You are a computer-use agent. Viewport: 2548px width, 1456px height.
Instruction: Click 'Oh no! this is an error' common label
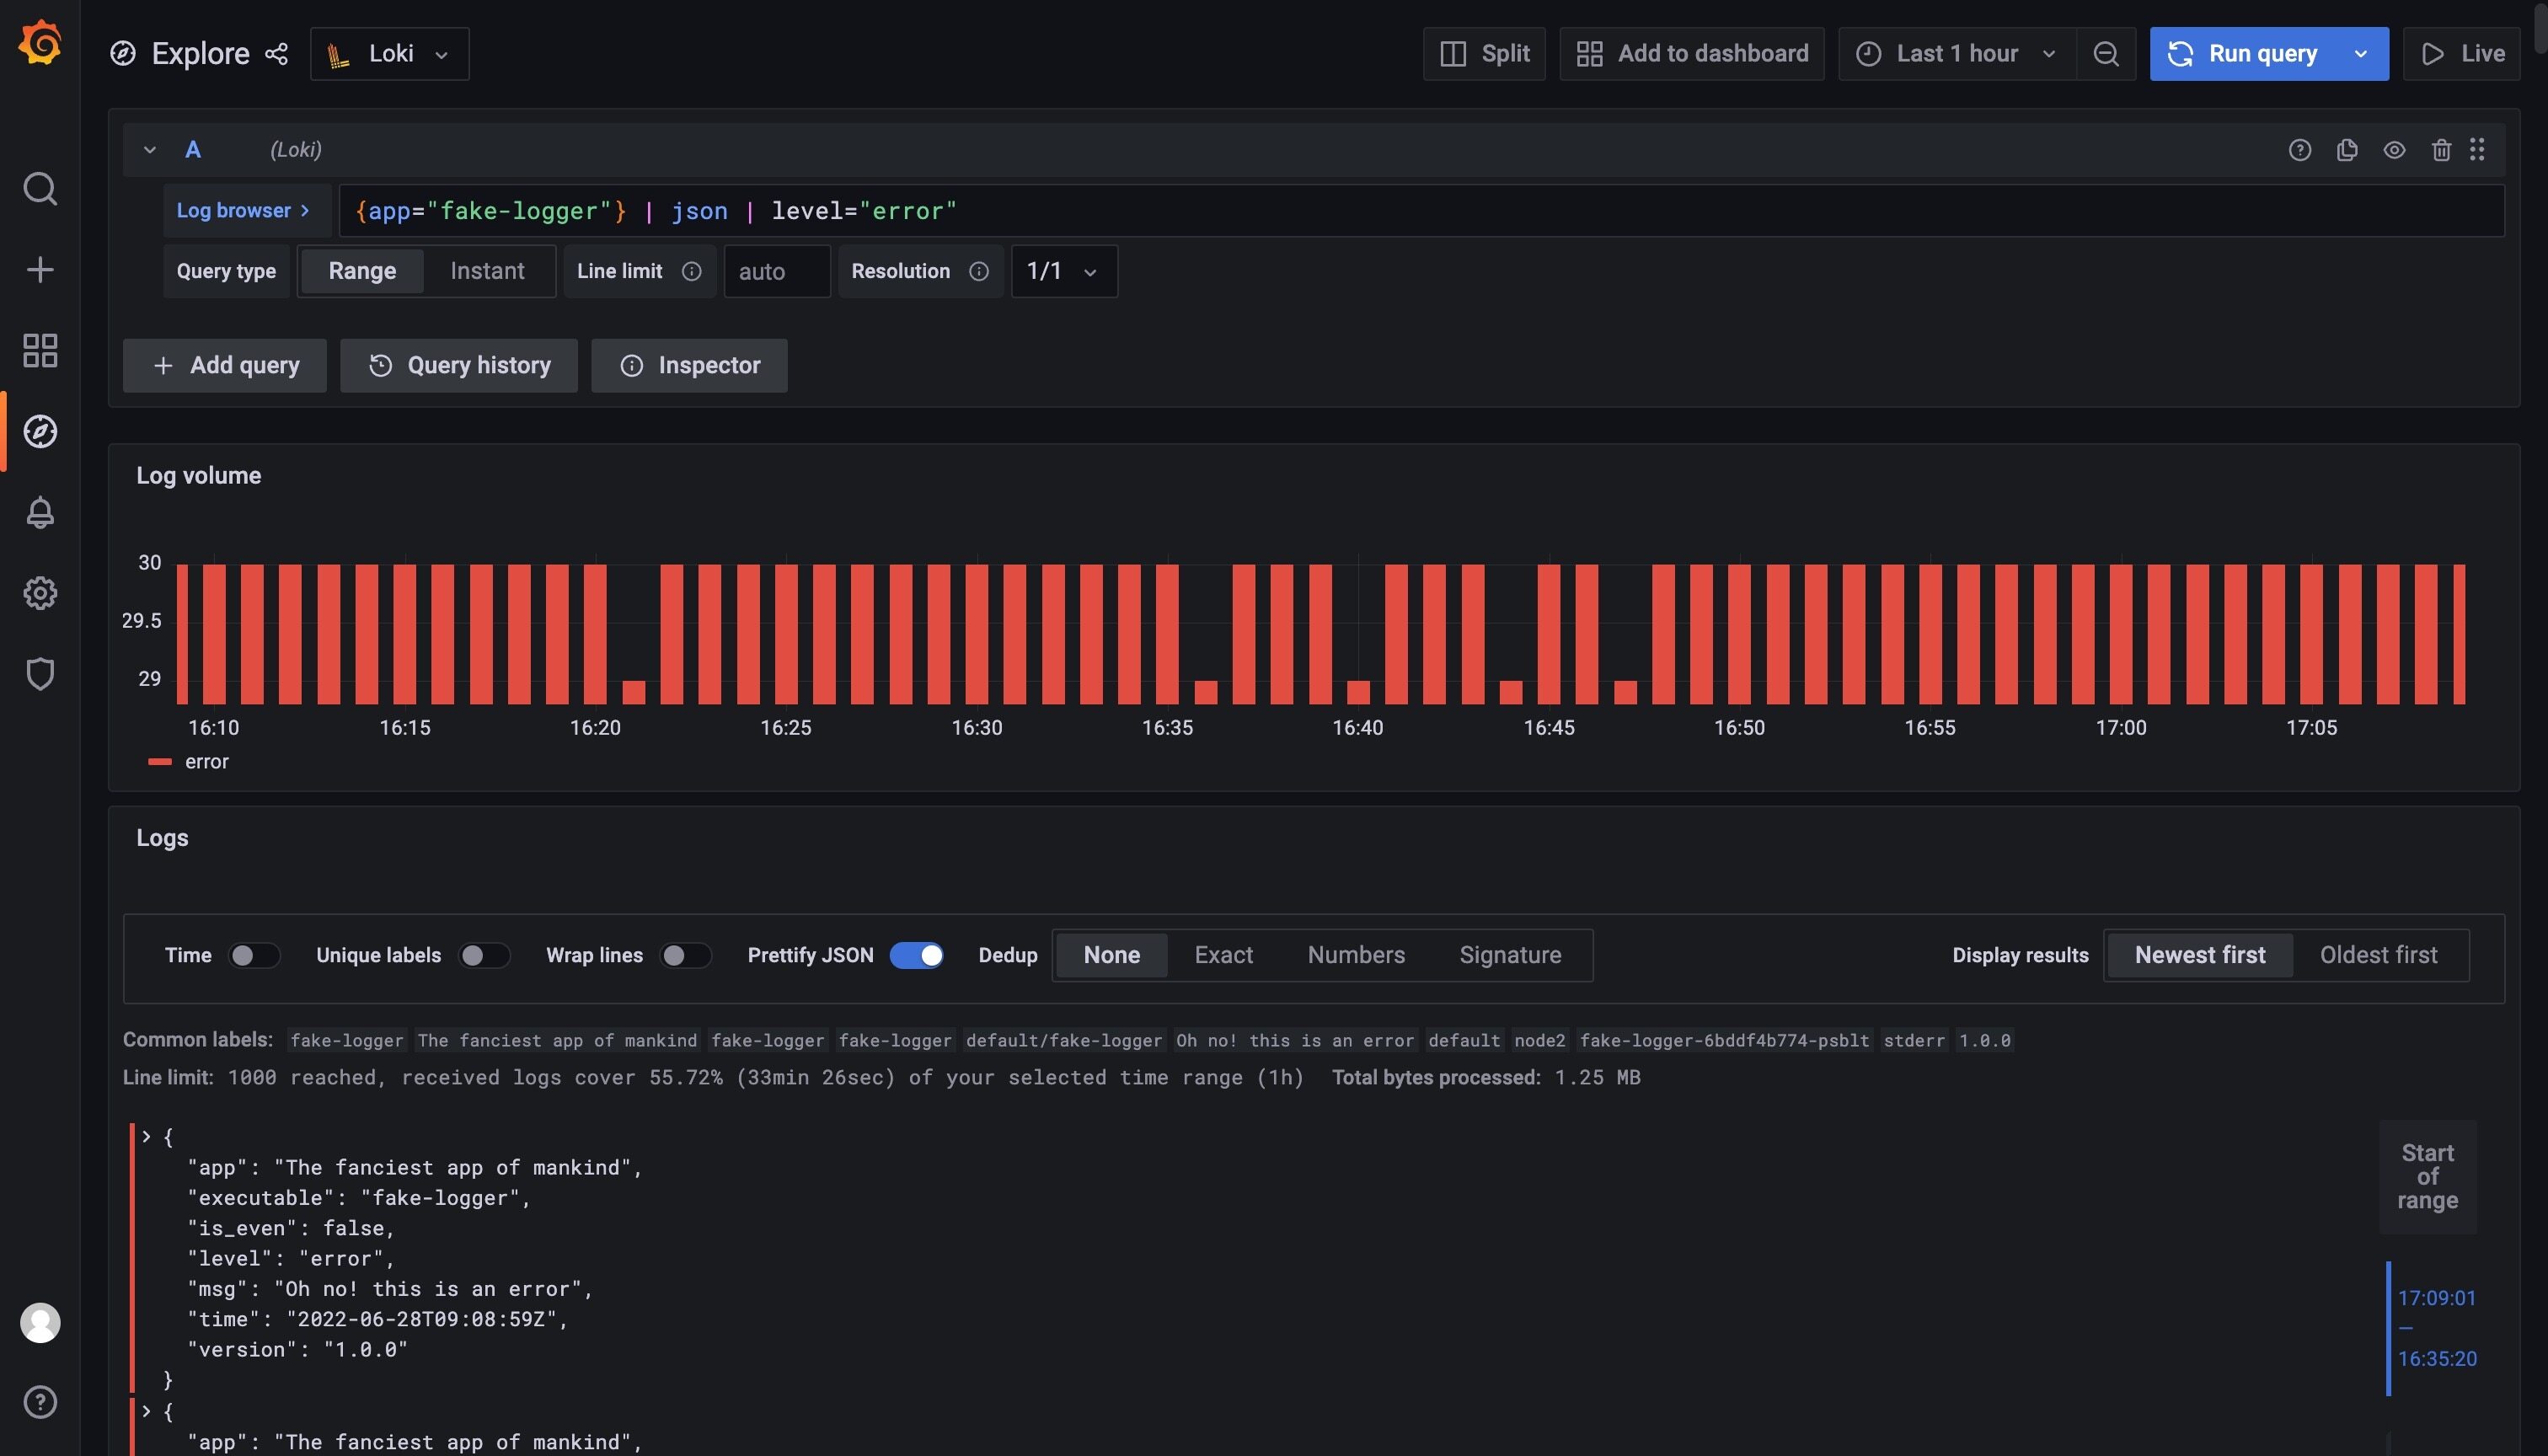1295,1040
